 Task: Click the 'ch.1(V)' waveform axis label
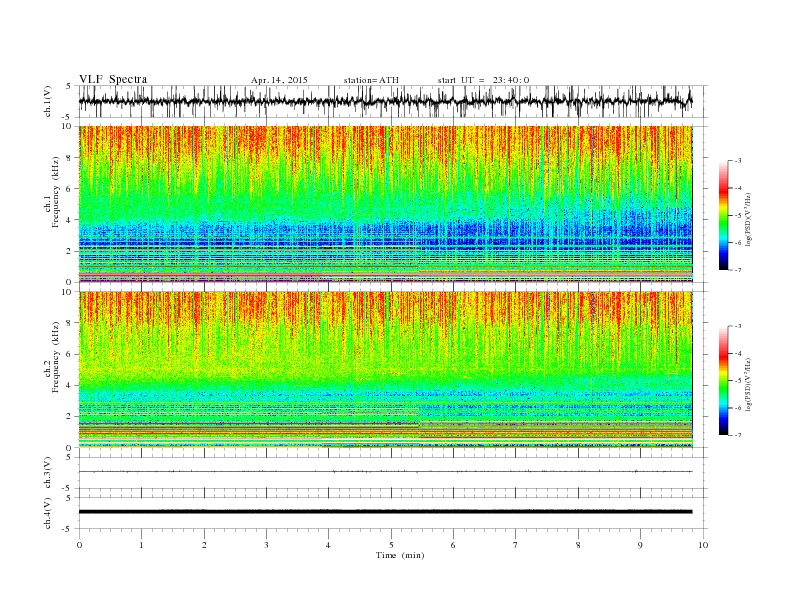coord(48,101)
